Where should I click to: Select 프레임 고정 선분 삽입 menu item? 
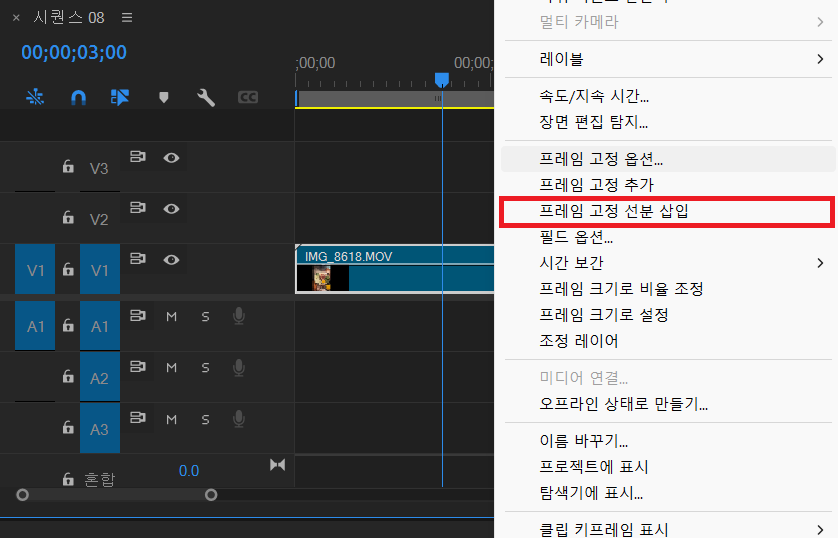click(x=668, y=211)
